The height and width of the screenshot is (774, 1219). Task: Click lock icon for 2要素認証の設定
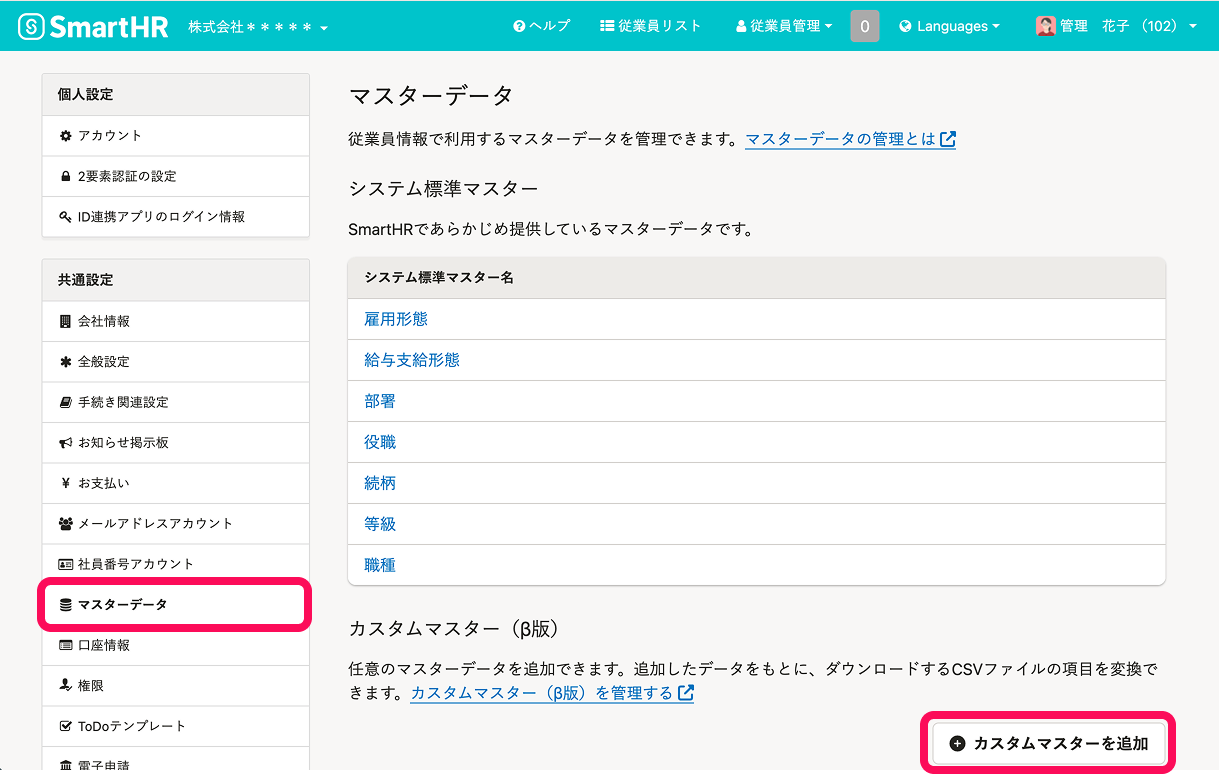point(66,176)
